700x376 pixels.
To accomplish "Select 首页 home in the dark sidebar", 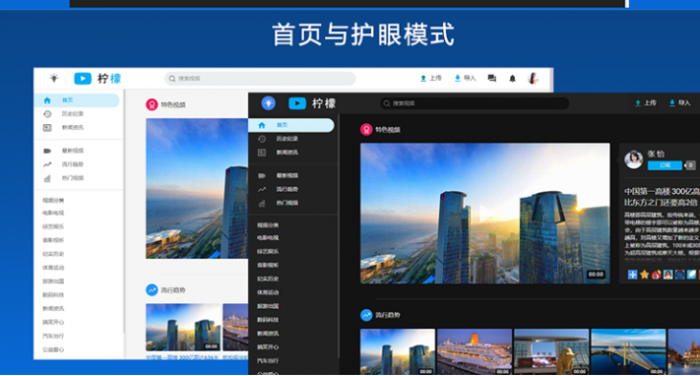I will pyautogui.click(x=291, y=125).
